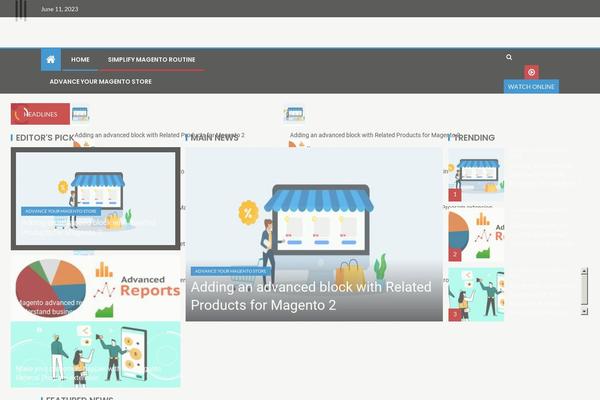Viewport: 600px width, 400px height.
Task: Click the red play icon above Watch Online
Action: pyautogui.click(x=531, y=72)
